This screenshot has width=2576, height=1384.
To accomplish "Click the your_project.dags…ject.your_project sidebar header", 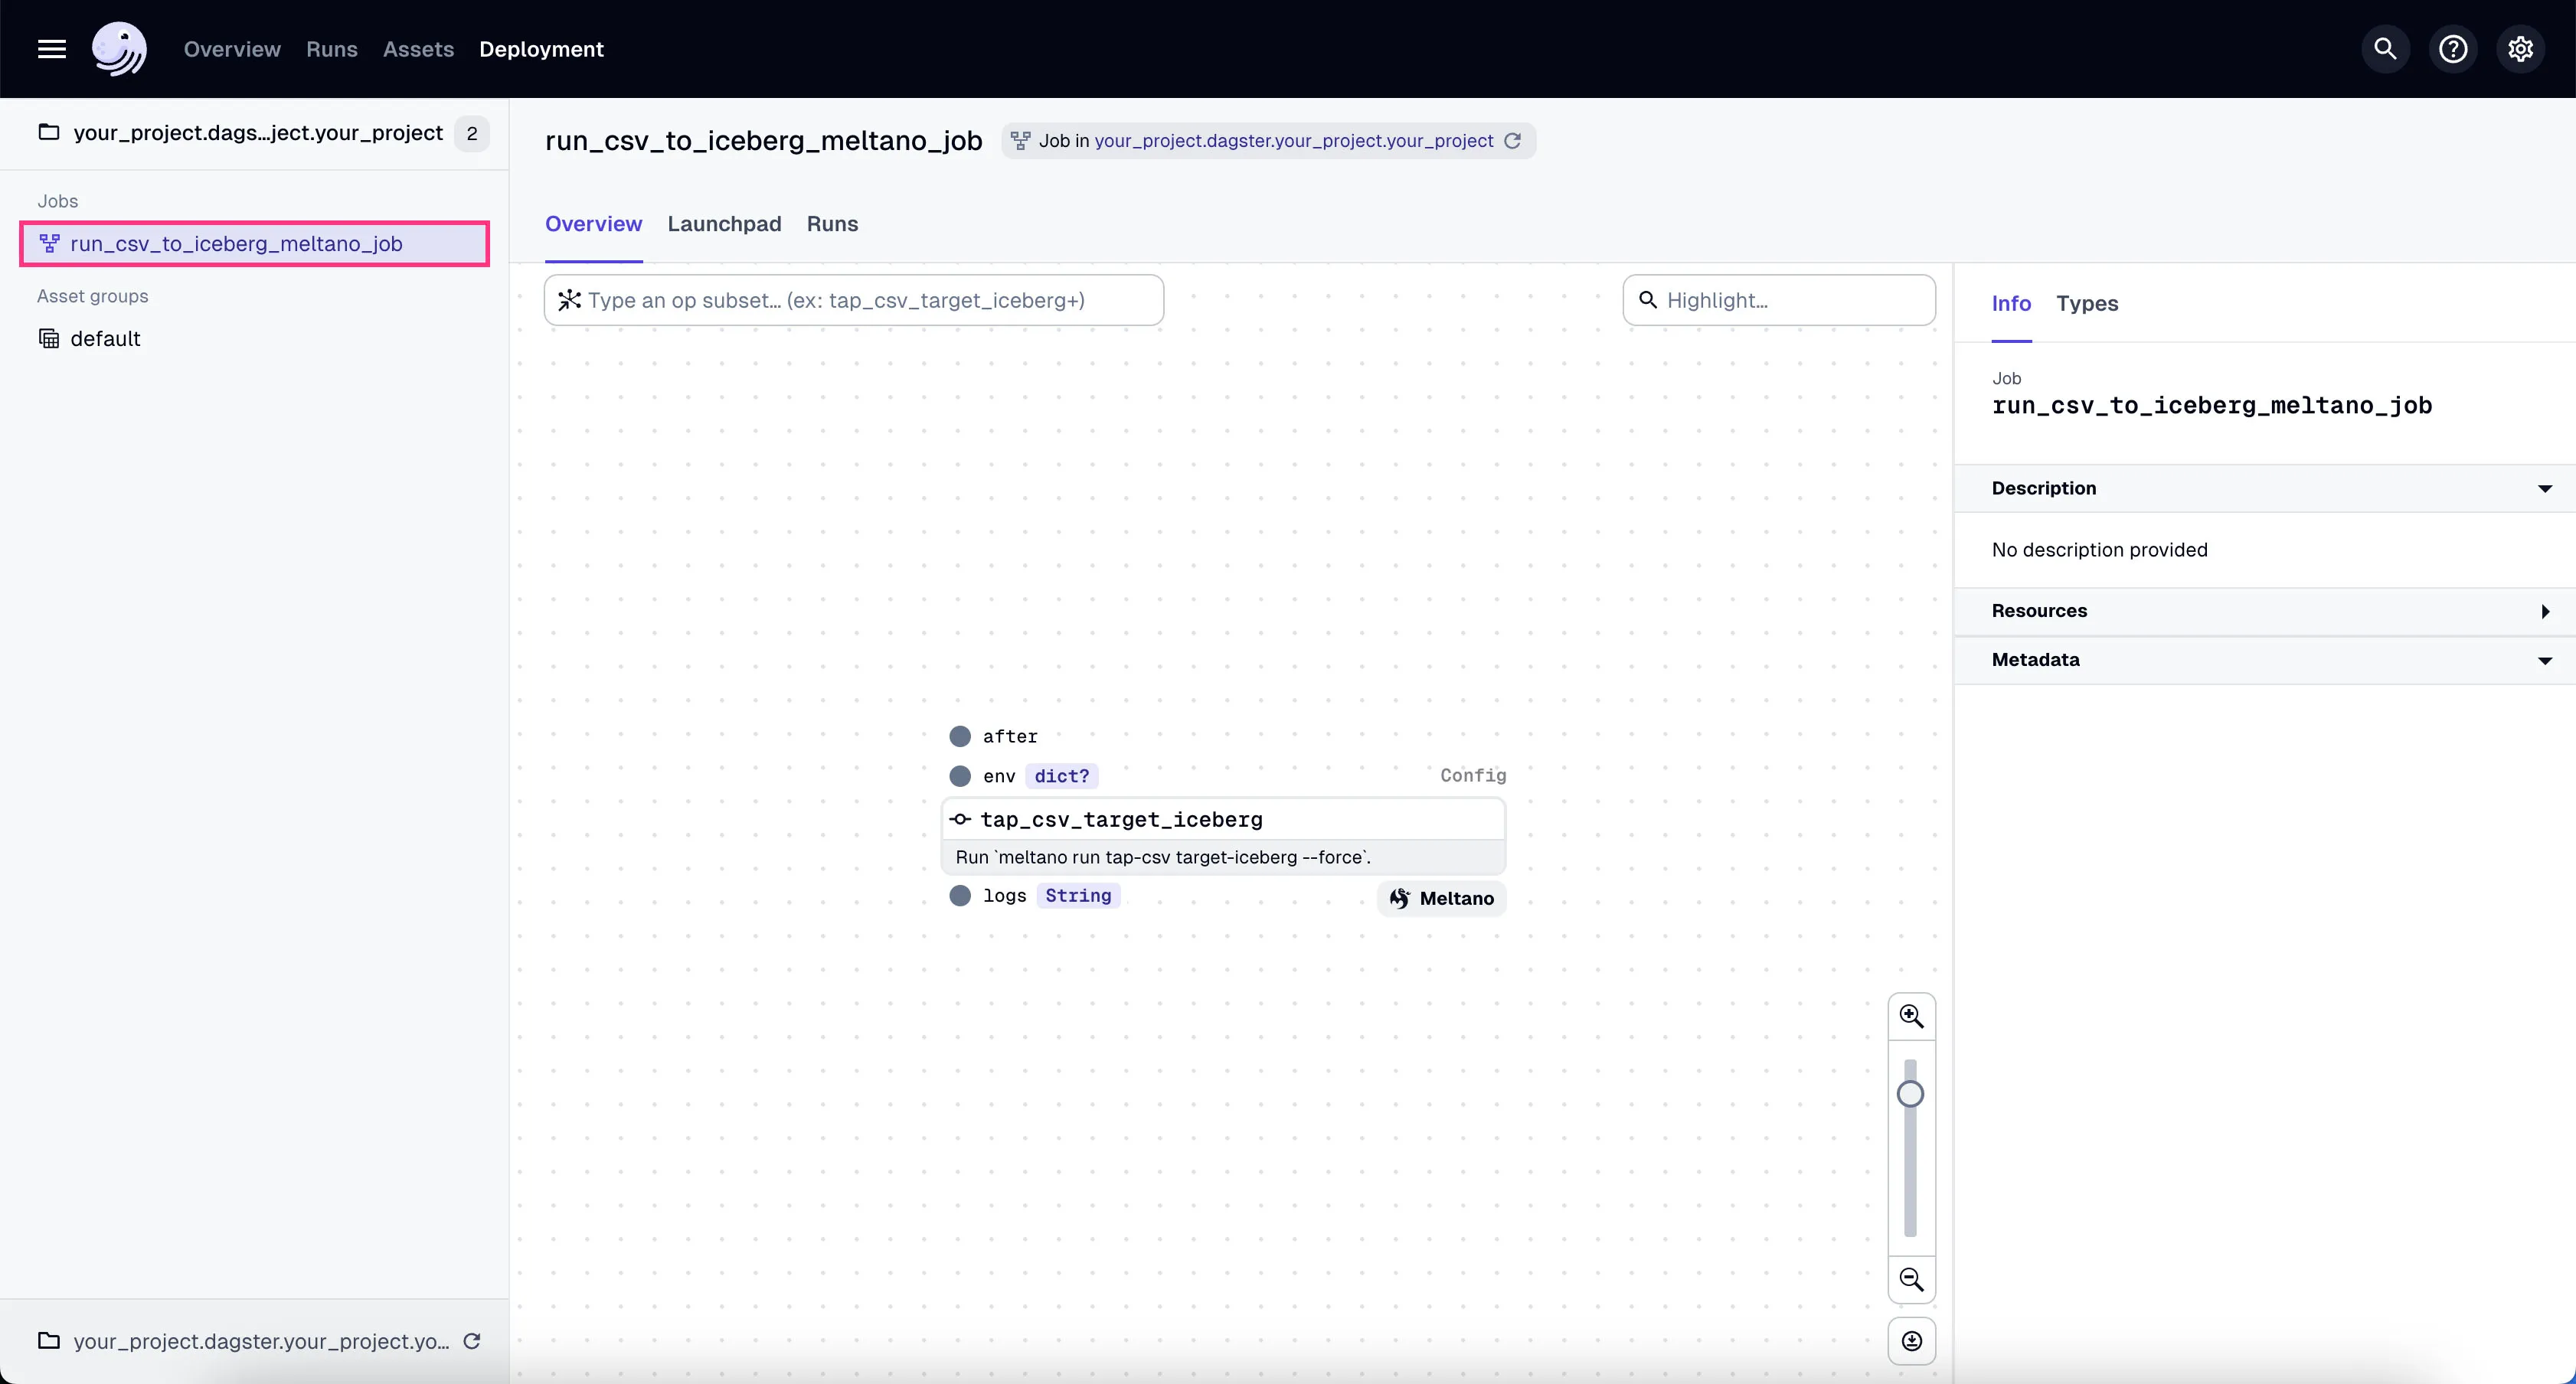I will [258, 132].
